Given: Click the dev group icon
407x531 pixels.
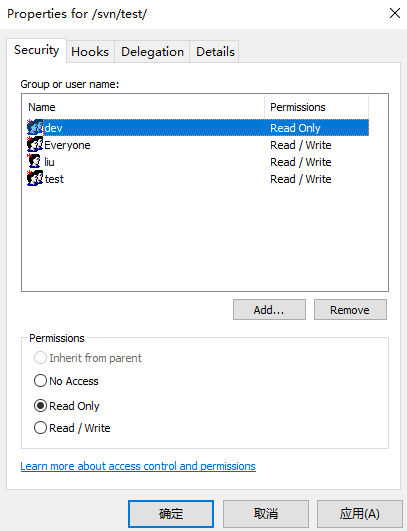Looking at the screenshot, I should point(35,127).
